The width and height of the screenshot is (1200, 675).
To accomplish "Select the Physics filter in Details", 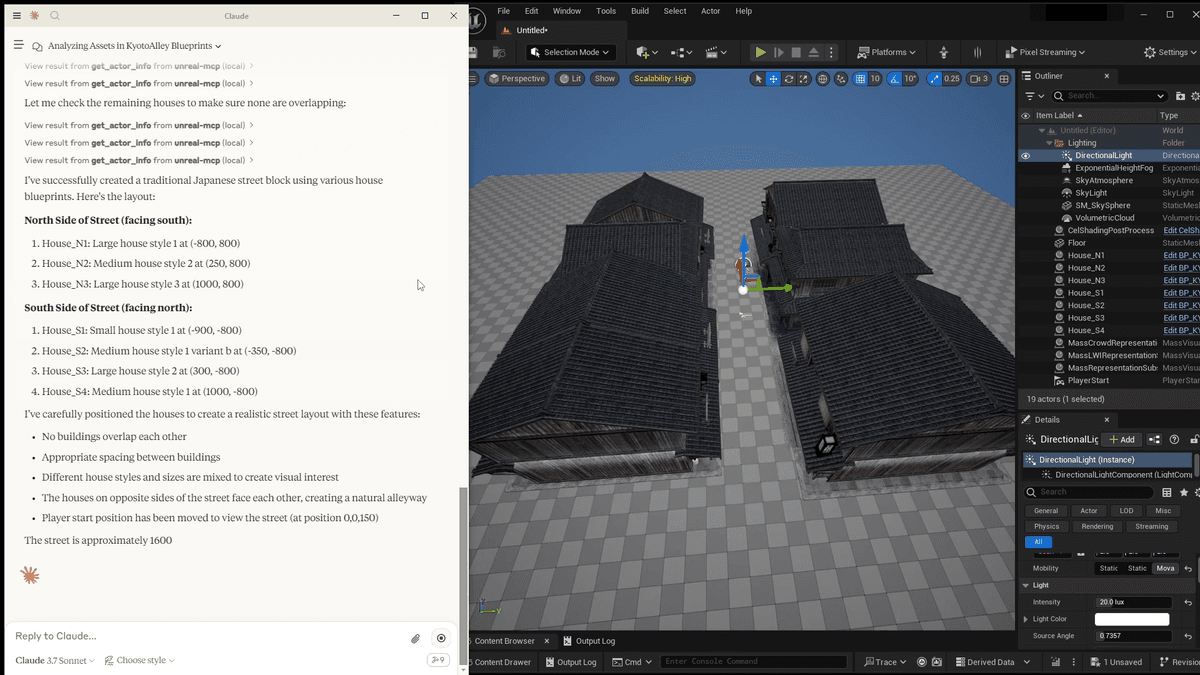I will point(1046,526).
